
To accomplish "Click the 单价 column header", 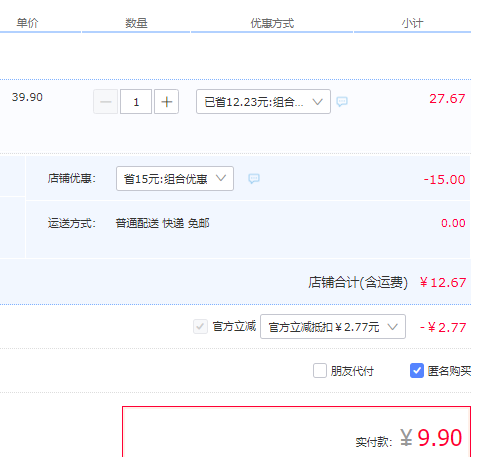I will [x=27, y=23].
